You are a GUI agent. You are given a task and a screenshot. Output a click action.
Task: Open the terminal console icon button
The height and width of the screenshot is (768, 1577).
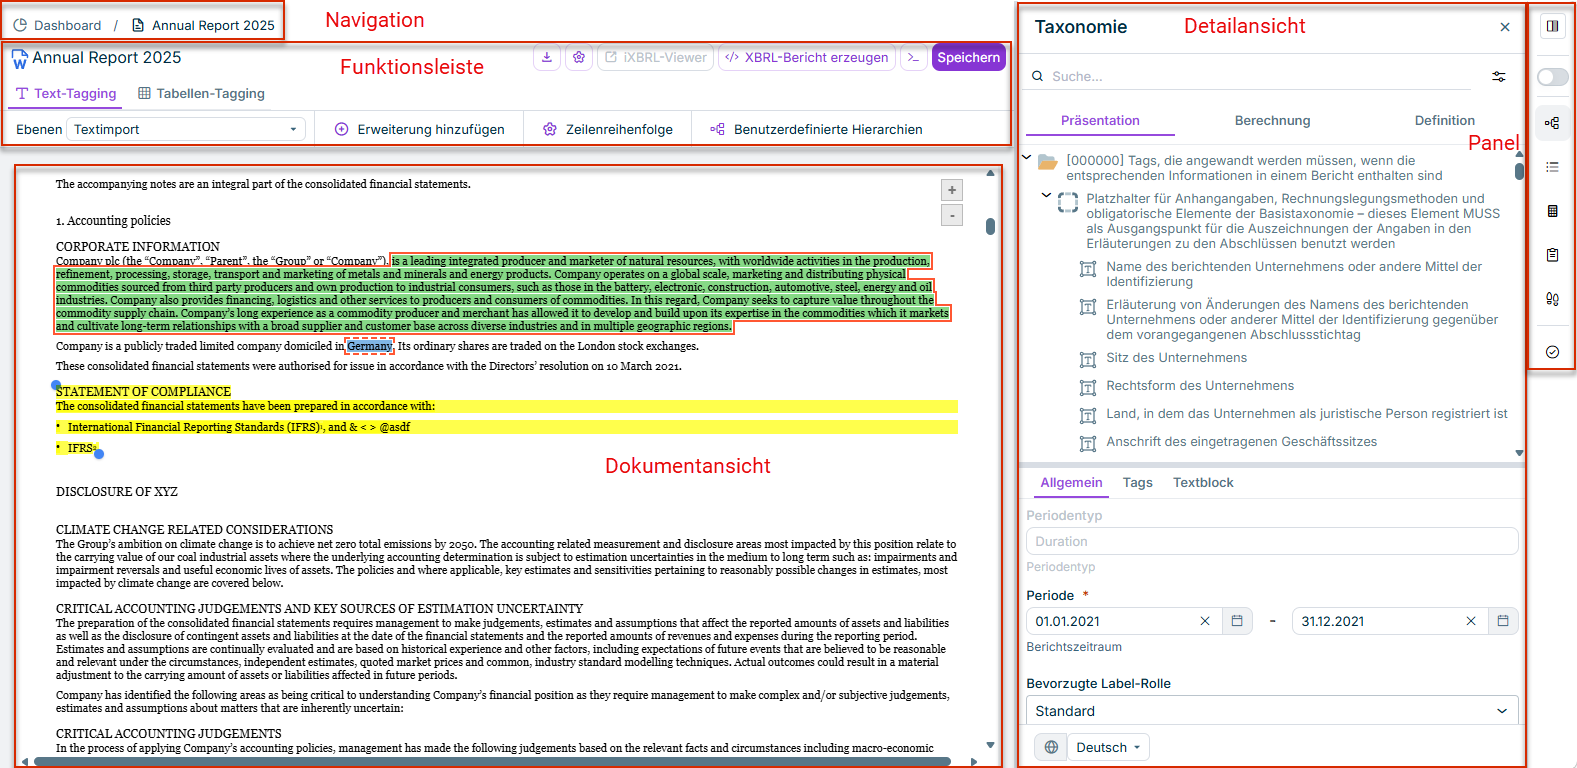coord(913,58)
